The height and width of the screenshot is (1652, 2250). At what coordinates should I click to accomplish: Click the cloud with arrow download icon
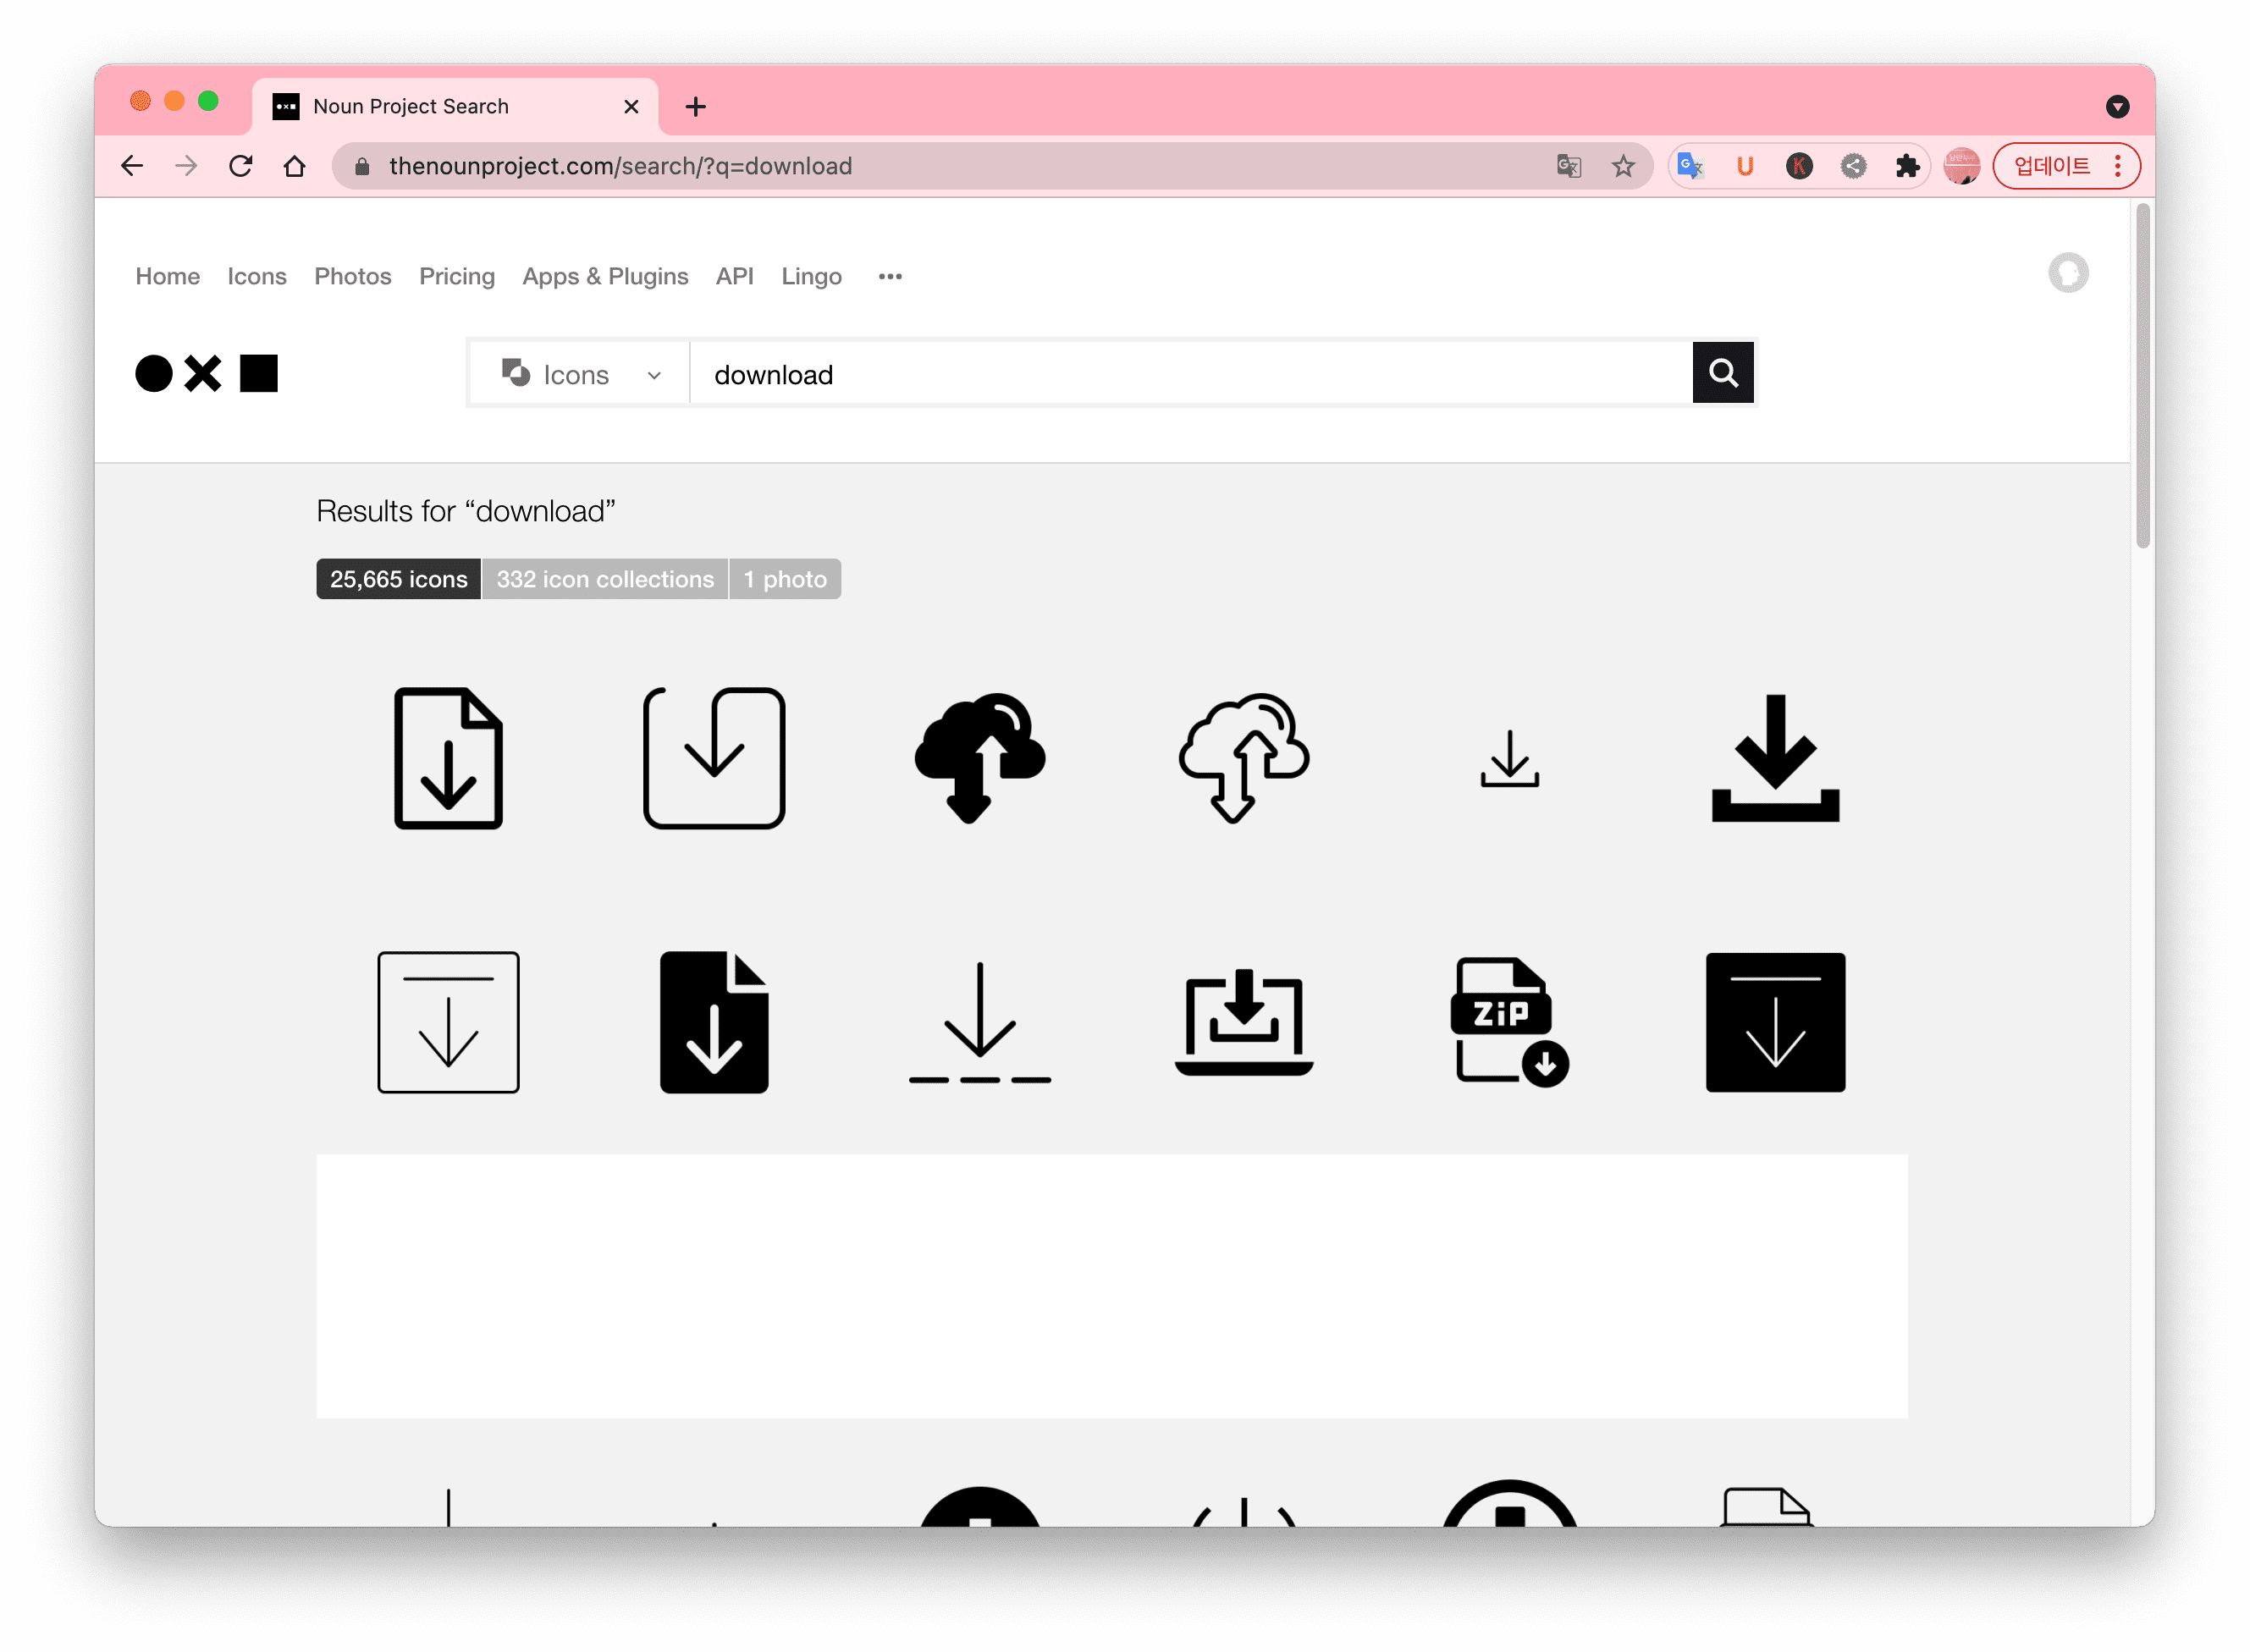pos(979,758)
